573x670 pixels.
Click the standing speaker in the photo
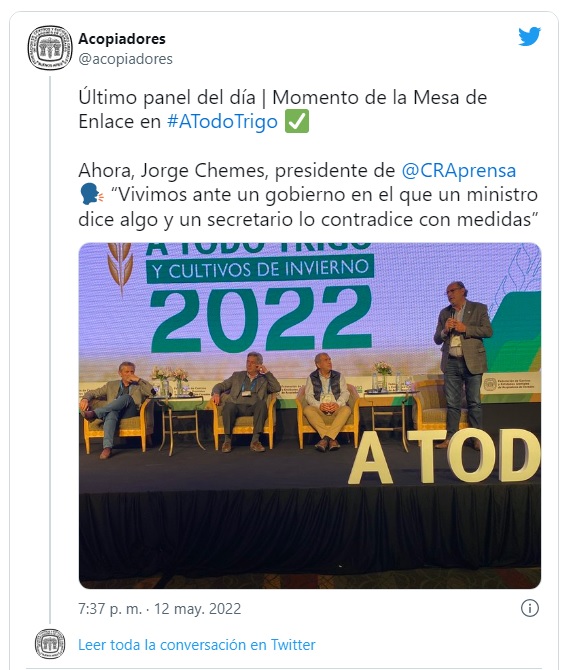[462, 363]
